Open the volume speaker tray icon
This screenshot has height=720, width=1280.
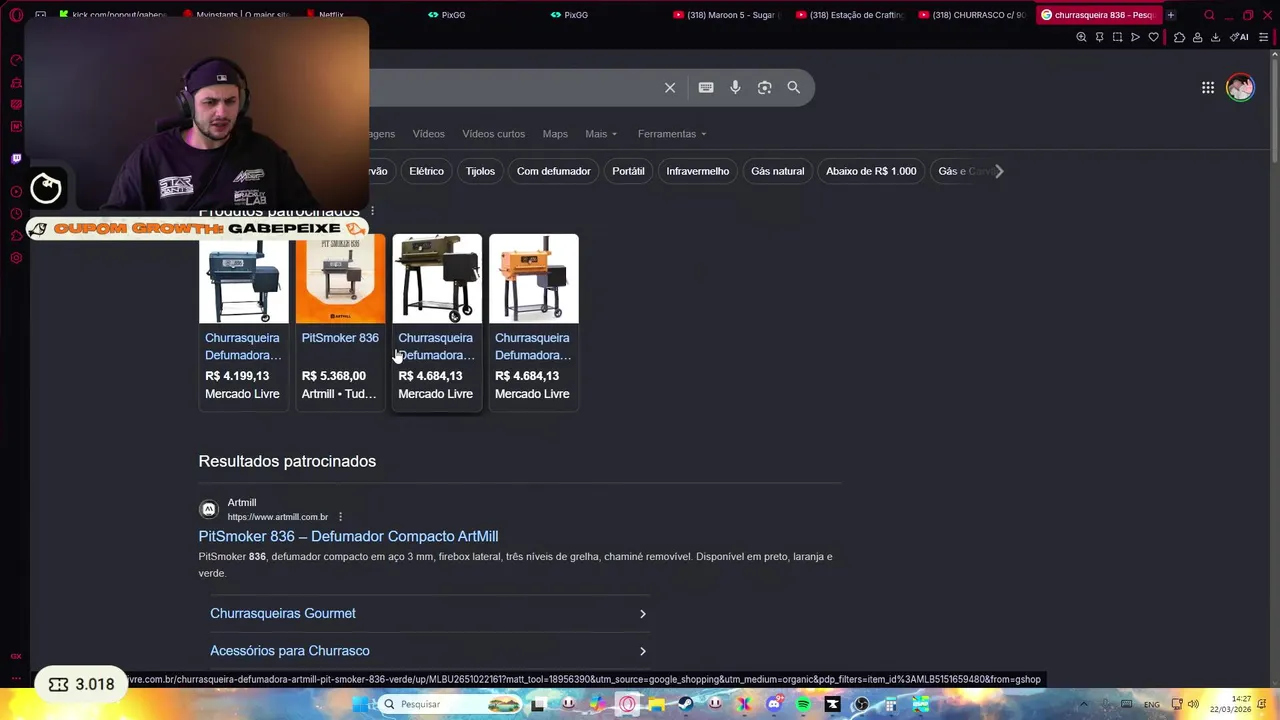point(1193,704)
